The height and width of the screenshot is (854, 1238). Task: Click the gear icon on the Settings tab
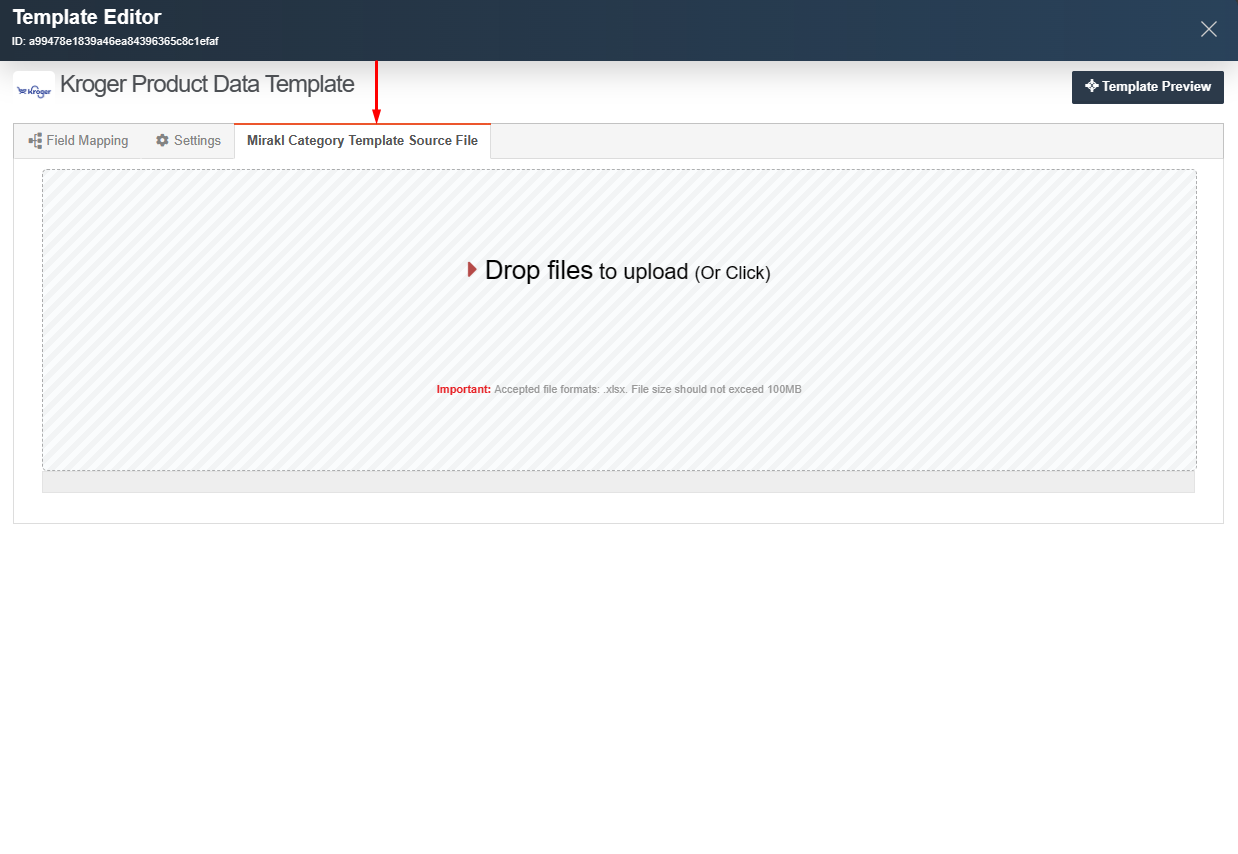[161, 140]
